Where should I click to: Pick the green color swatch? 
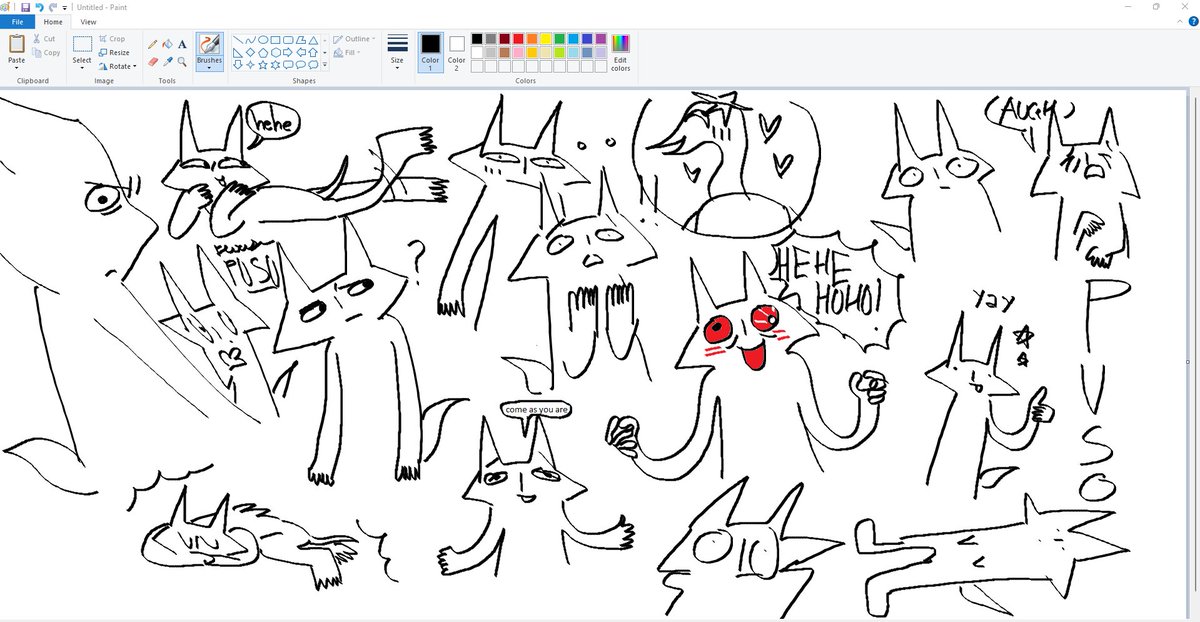point(560,39)
